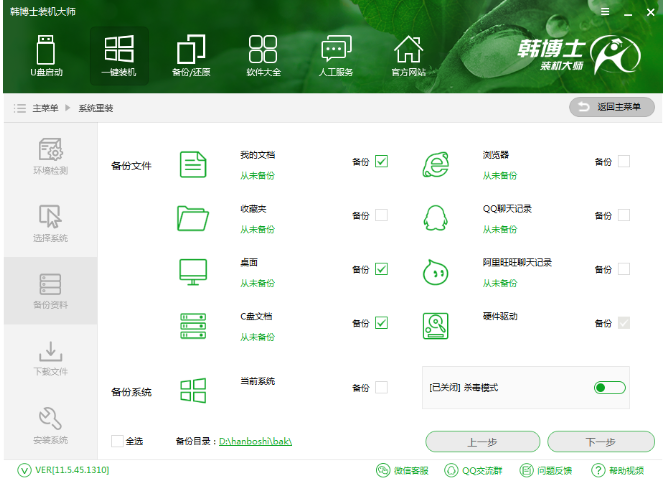Image resolution: width=663 pixels, height=485 pixels.
Task: Open backup directory path link
Action: [255, 441]
